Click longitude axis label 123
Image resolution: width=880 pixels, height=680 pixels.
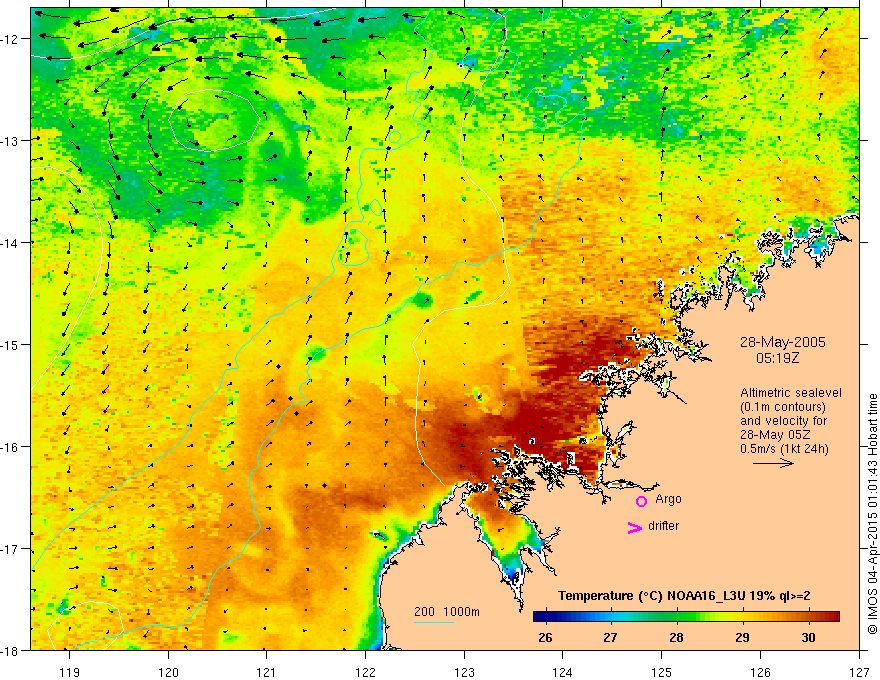464,672
